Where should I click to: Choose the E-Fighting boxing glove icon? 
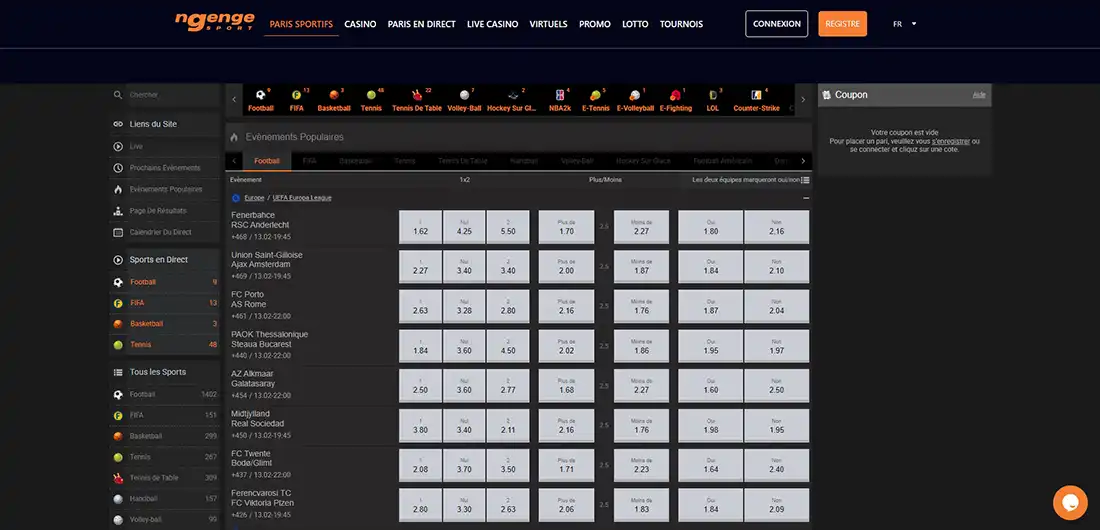pos(676,99)
